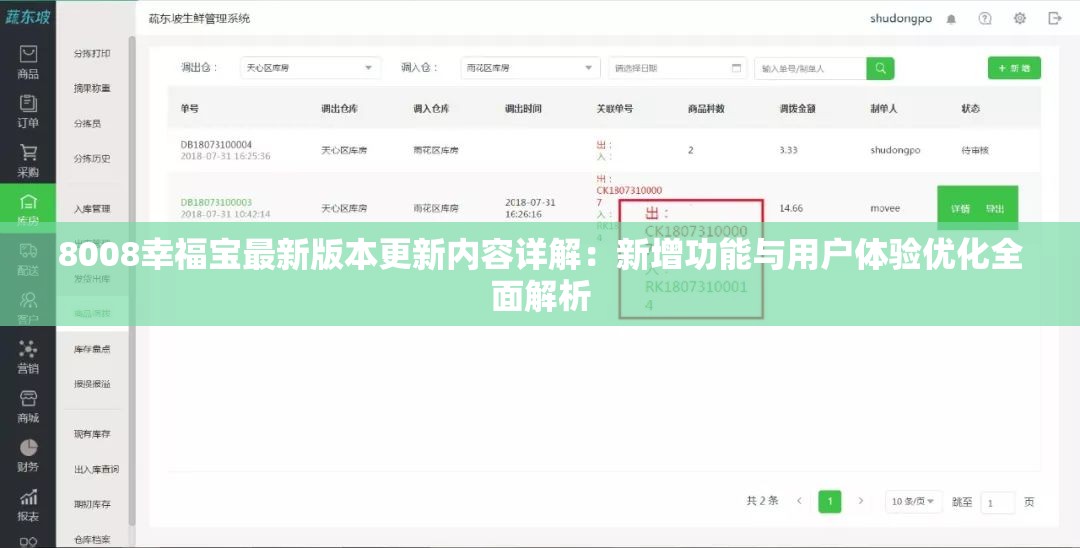Click the submenu vertical scrollbar

[132, 282]
